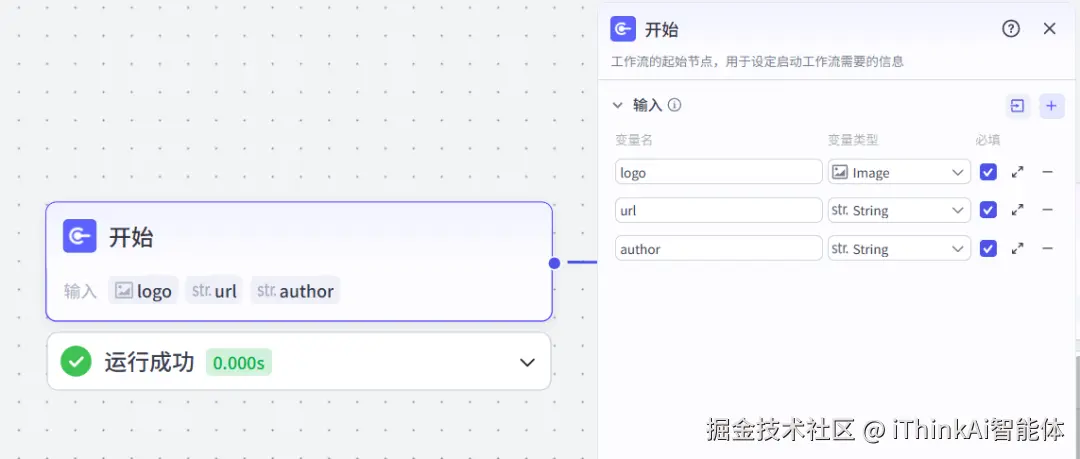Click the scrollbar at panel right edge

click(x=1077, y=379)
